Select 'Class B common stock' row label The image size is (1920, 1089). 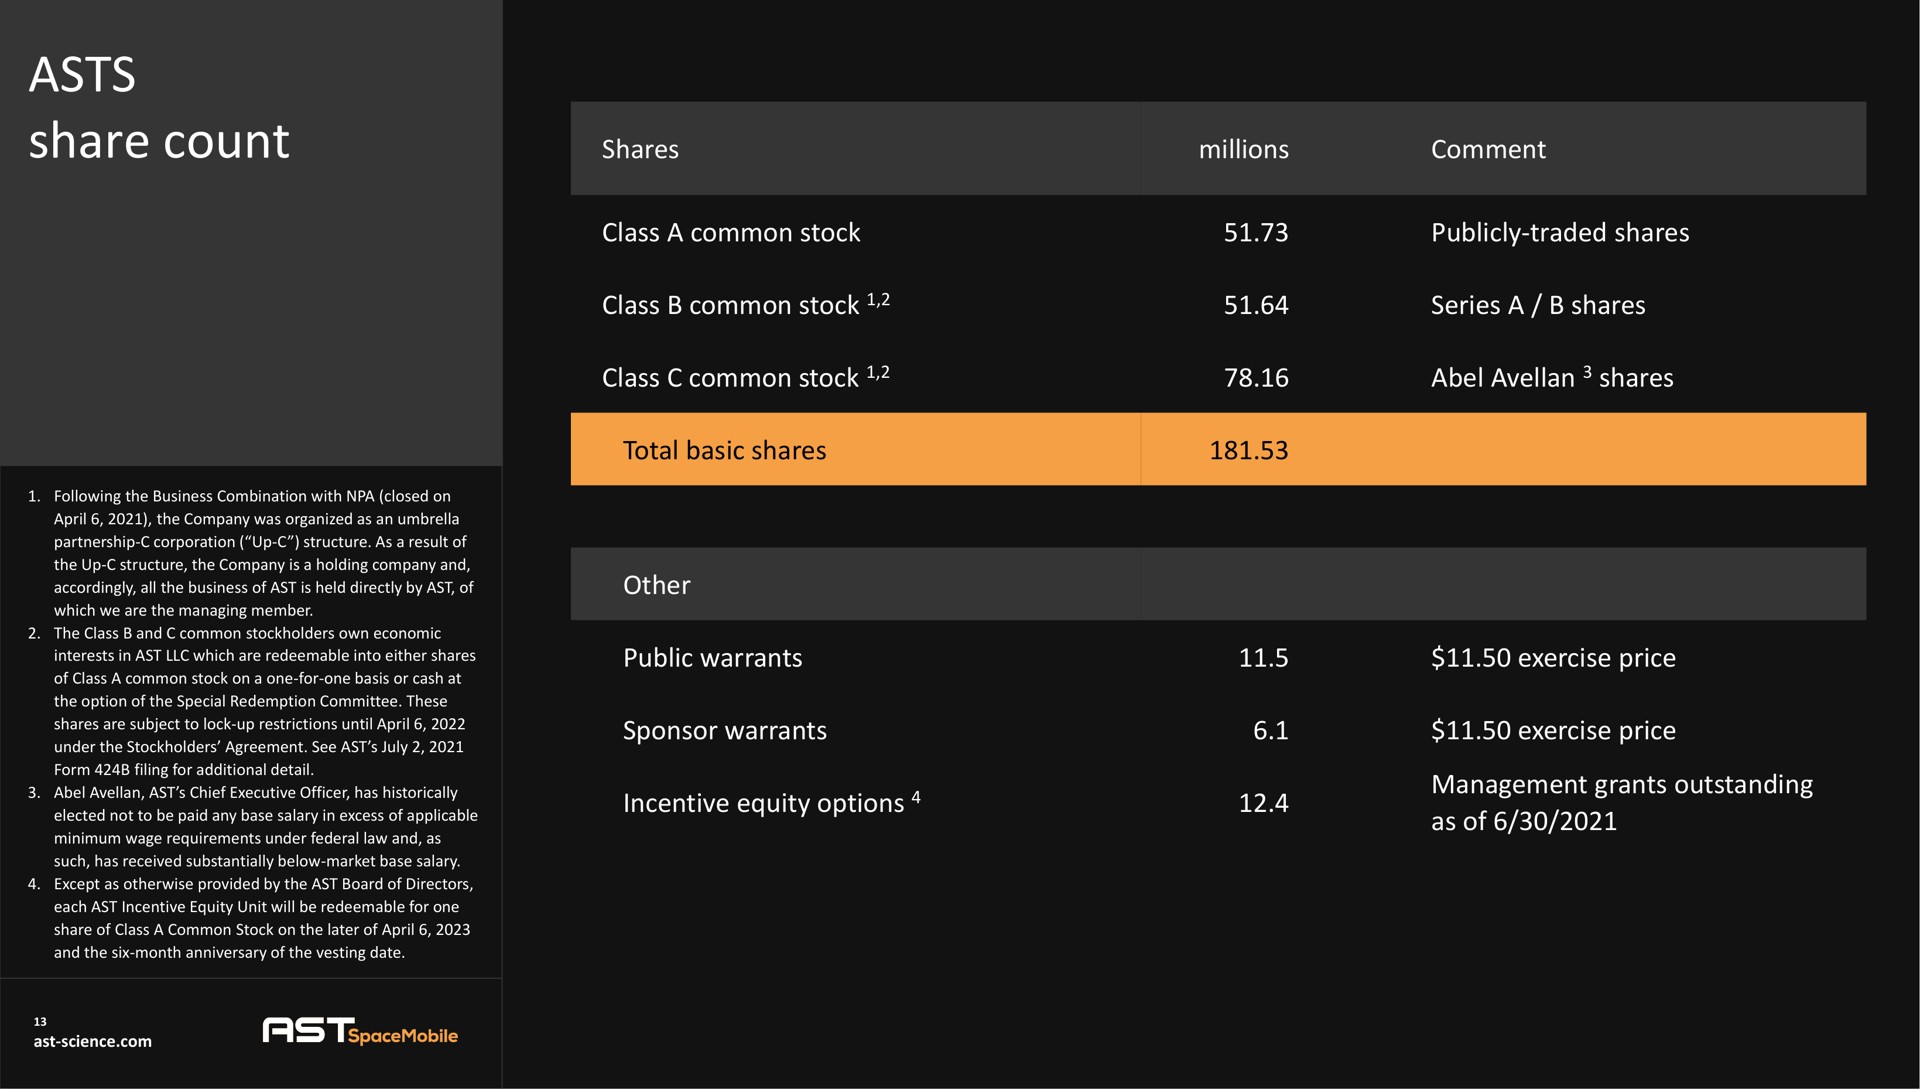click(x=745, y=304)
